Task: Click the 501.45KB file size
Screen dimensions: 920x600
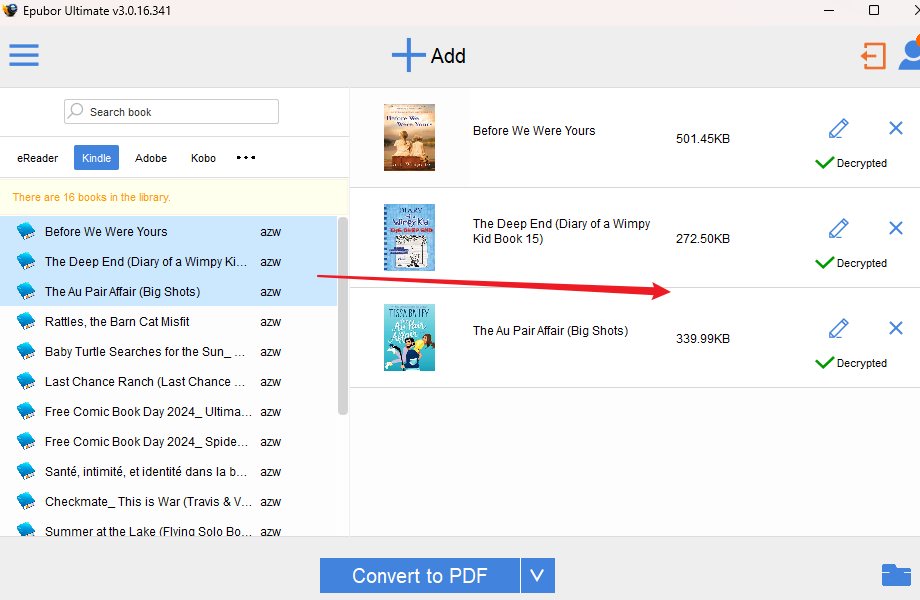Action: tap(702, 138)
